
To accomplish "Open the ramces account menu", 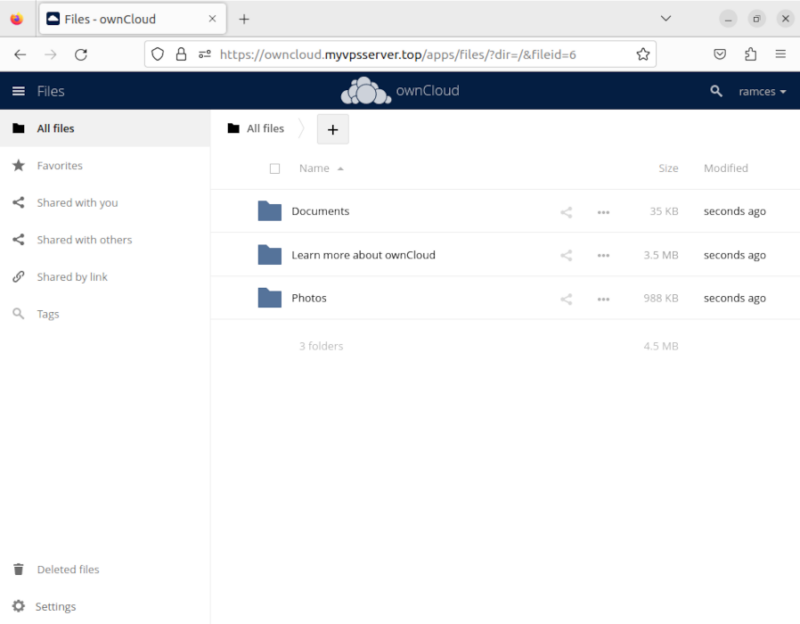I will (x=762, y=90).
